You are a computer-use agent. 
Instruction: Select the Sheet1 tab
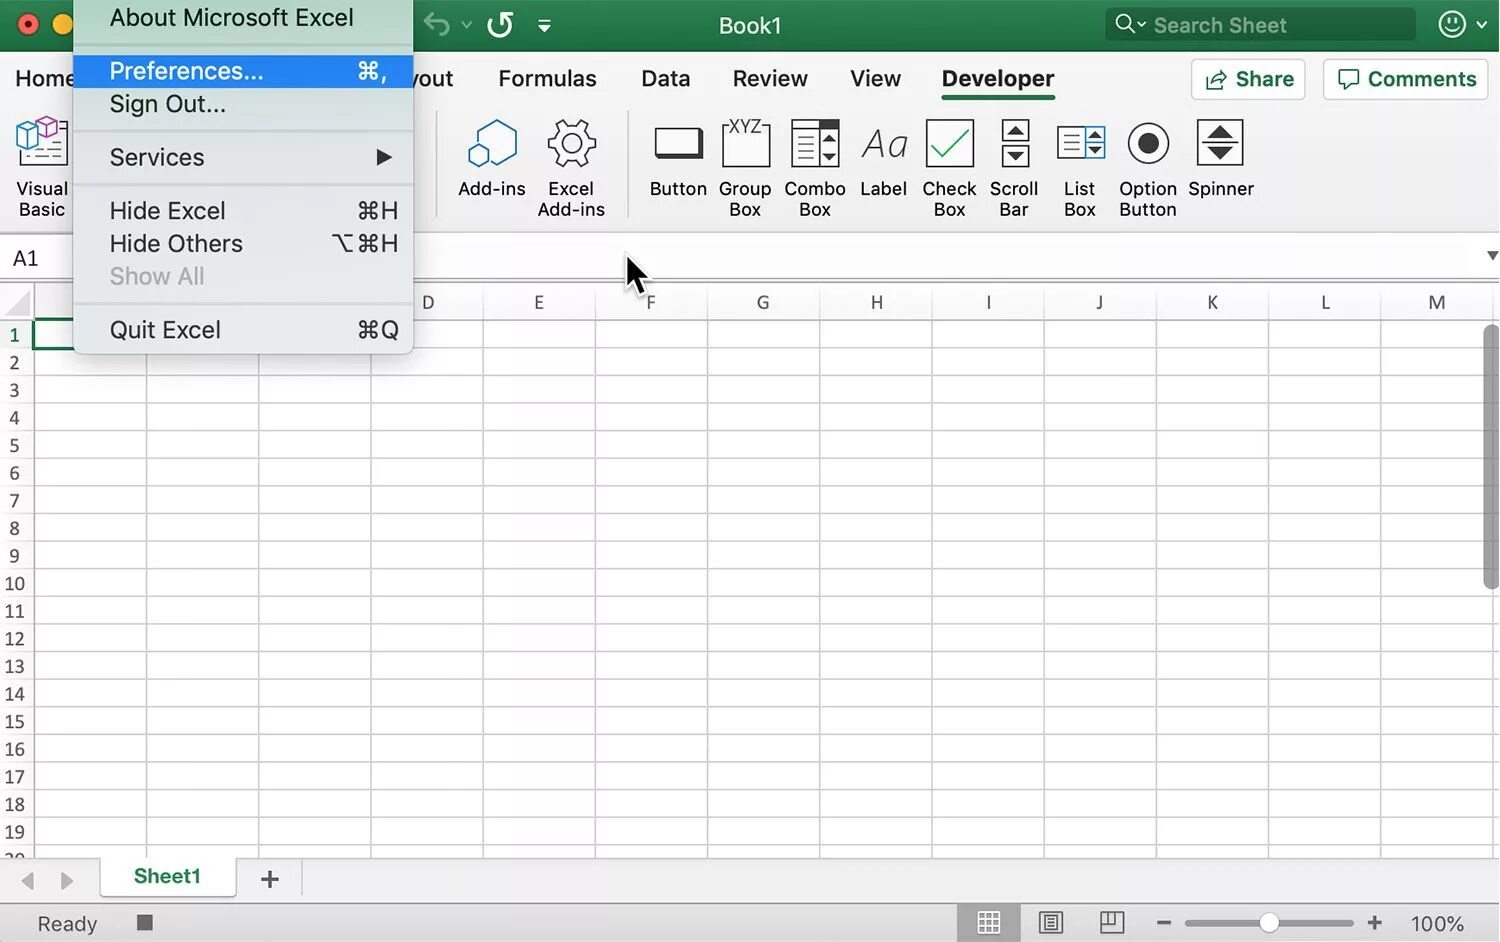click(168, 877)
